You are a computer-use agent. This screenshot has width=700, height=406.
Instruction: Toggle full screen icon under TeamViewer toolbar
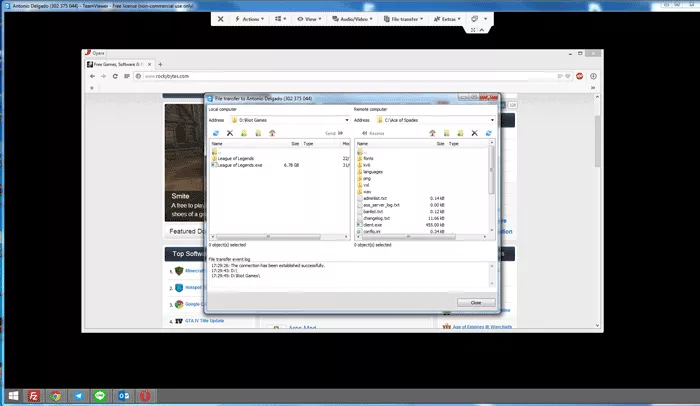pos(473,30)
